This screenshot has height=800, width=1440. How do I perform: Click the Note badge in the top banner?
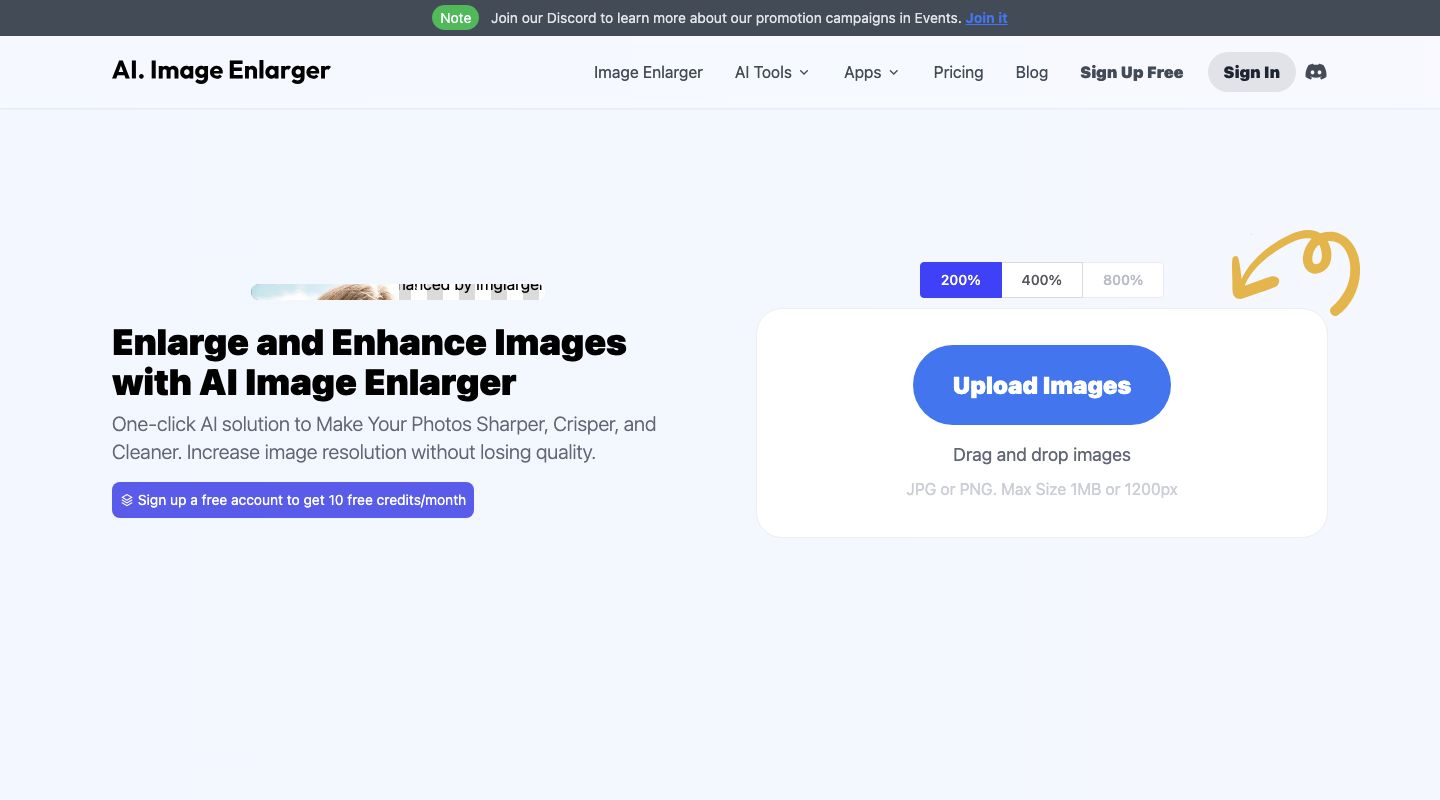pos(455,18)
